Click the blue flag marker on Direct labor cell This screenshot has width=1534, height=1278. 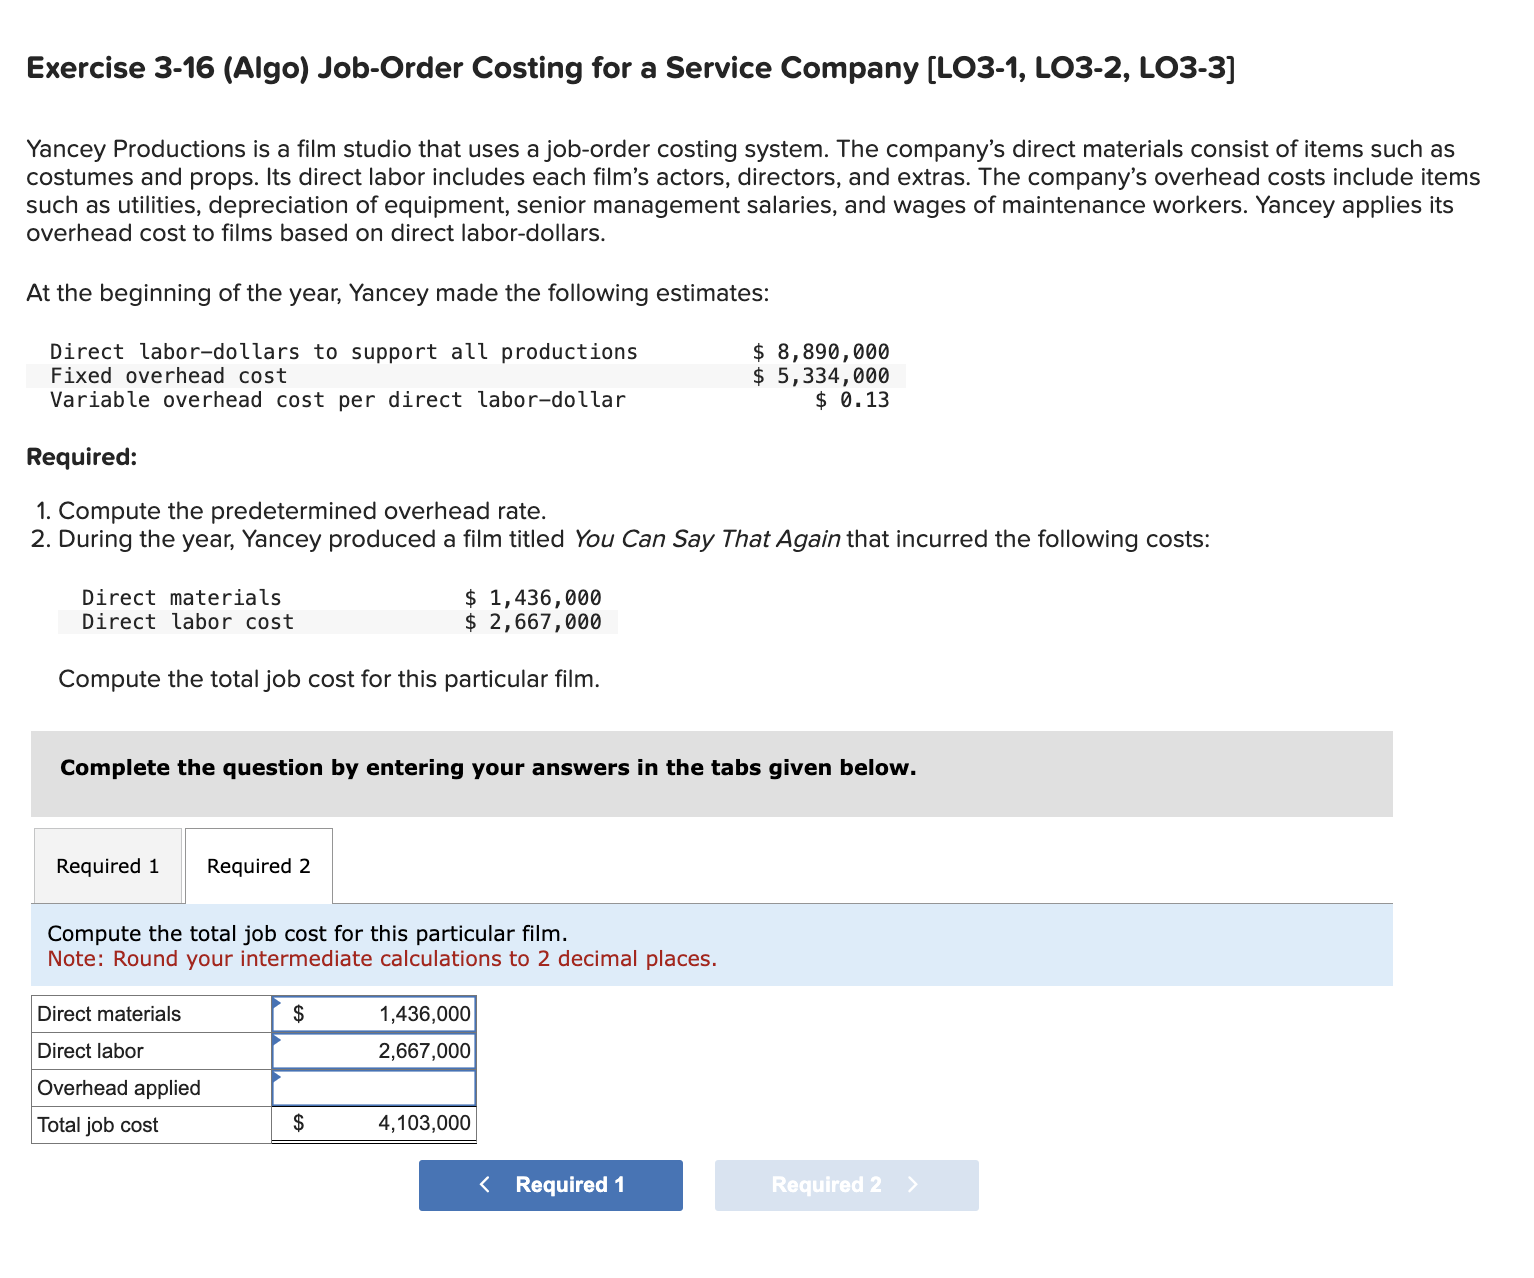[277, 1038]
